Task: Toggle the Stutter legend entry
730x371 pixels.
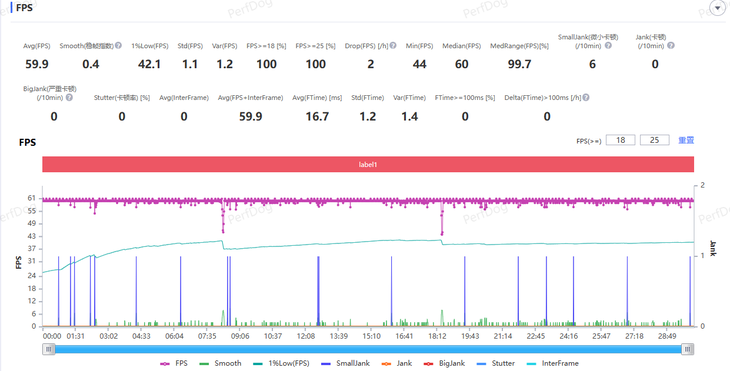Action: click(495, 364)
